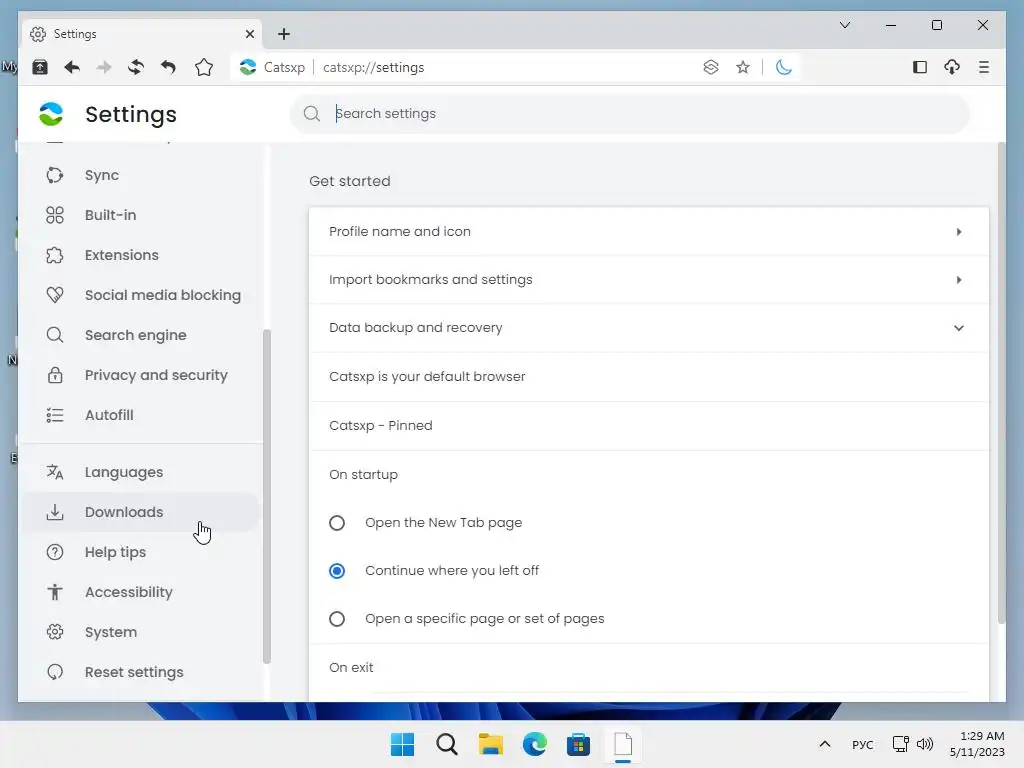The image size is (1024, 768).
Task: Click the forward navigation arrow
Action: tap(104, 67)
